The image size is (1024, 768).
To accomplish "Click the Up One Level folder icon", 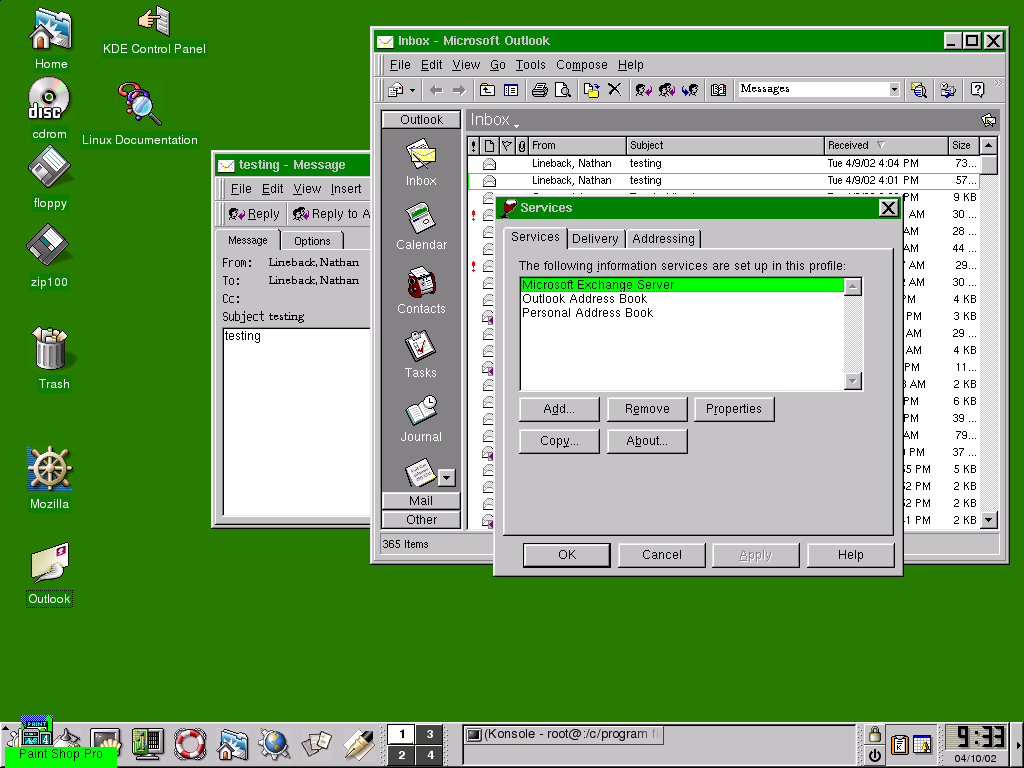I will point(487,90).
